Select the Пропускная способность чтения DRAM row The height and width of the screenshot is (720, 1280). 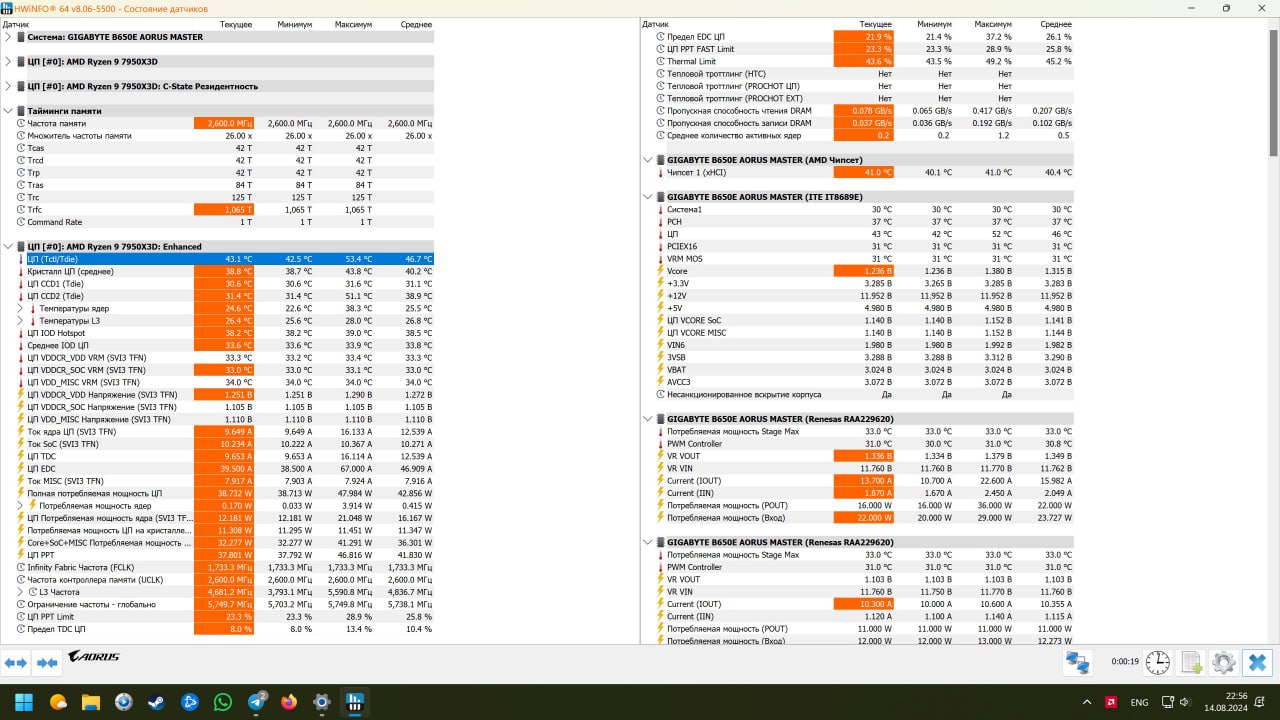click(858, 110)
